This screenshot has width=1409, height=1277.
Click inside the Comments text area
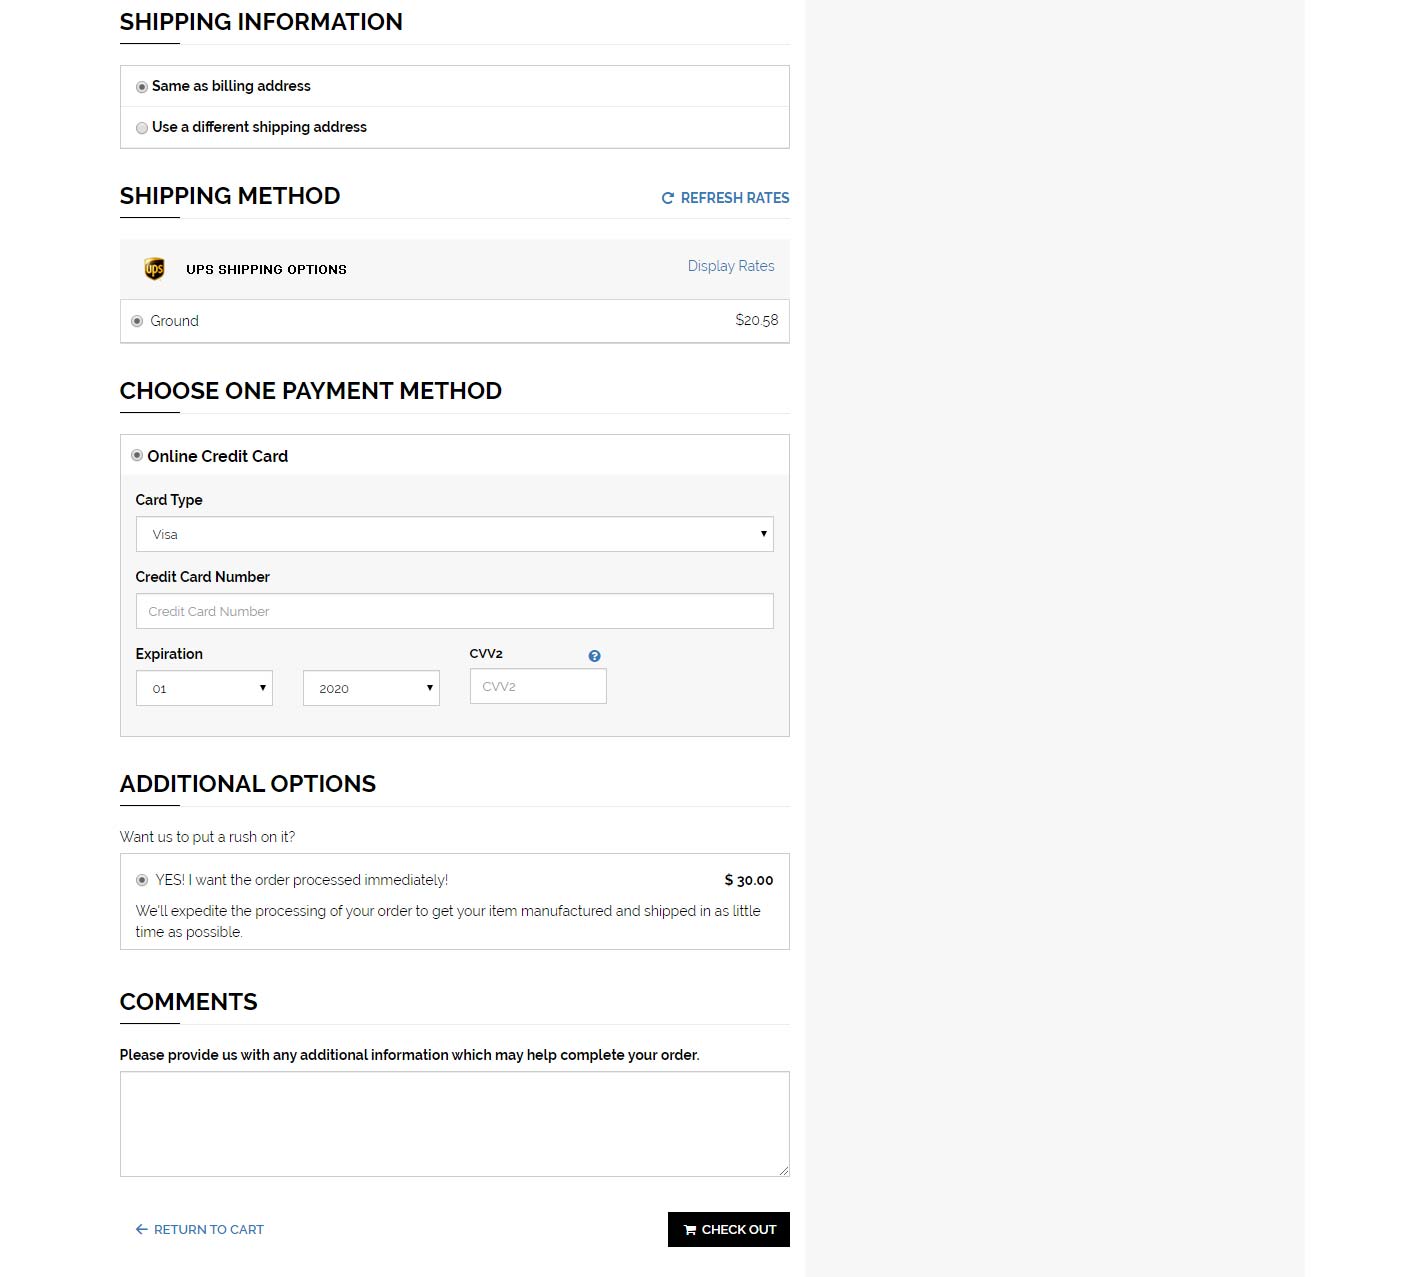pyautogui.click(x=454, y=1123)
